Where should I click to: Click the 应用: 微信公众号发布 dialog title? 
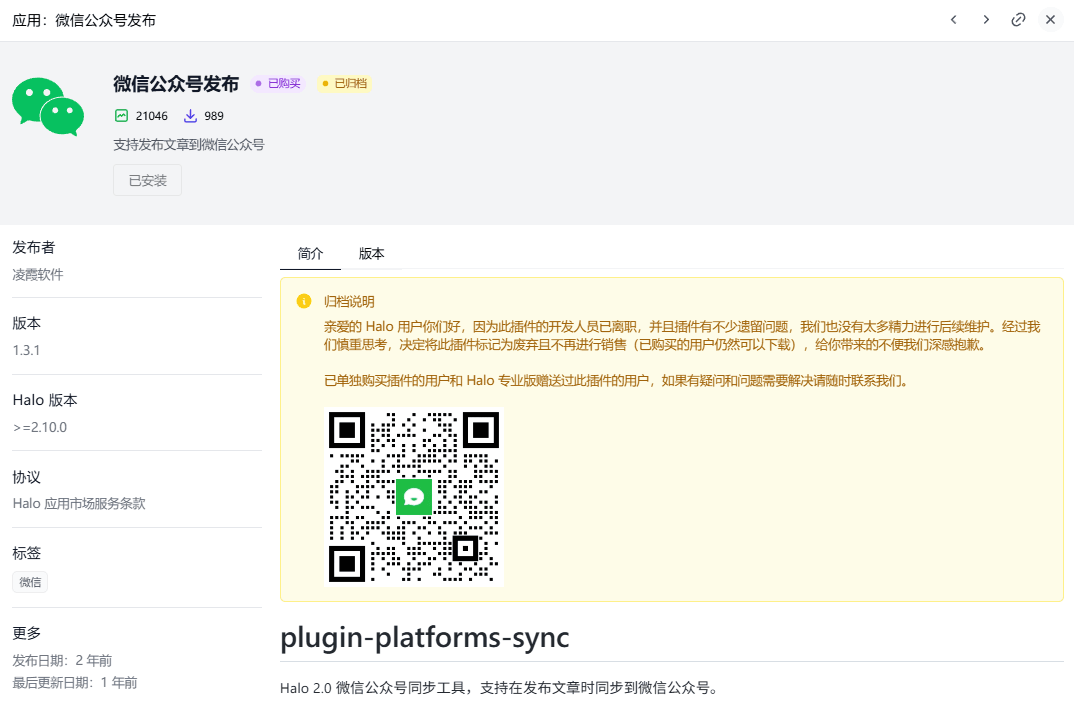click(x=84, y=21)
